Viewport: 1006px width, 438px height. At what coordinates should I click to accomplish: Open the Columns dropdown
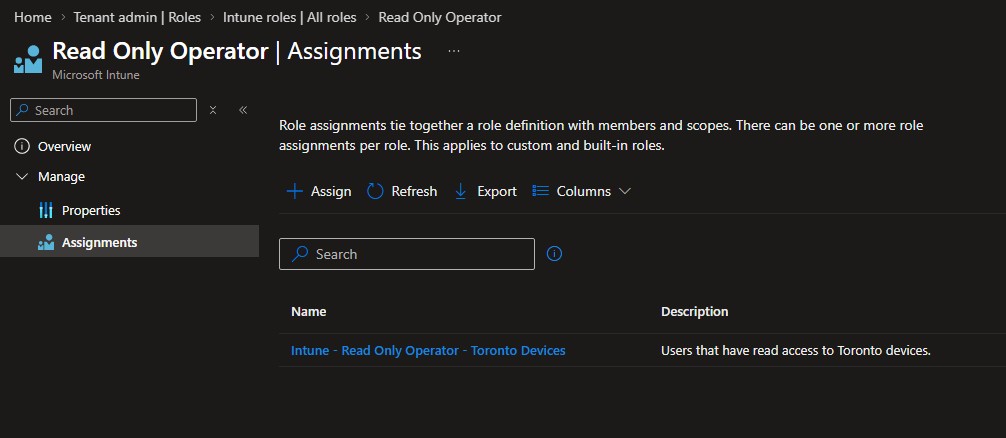click(581, 191)
